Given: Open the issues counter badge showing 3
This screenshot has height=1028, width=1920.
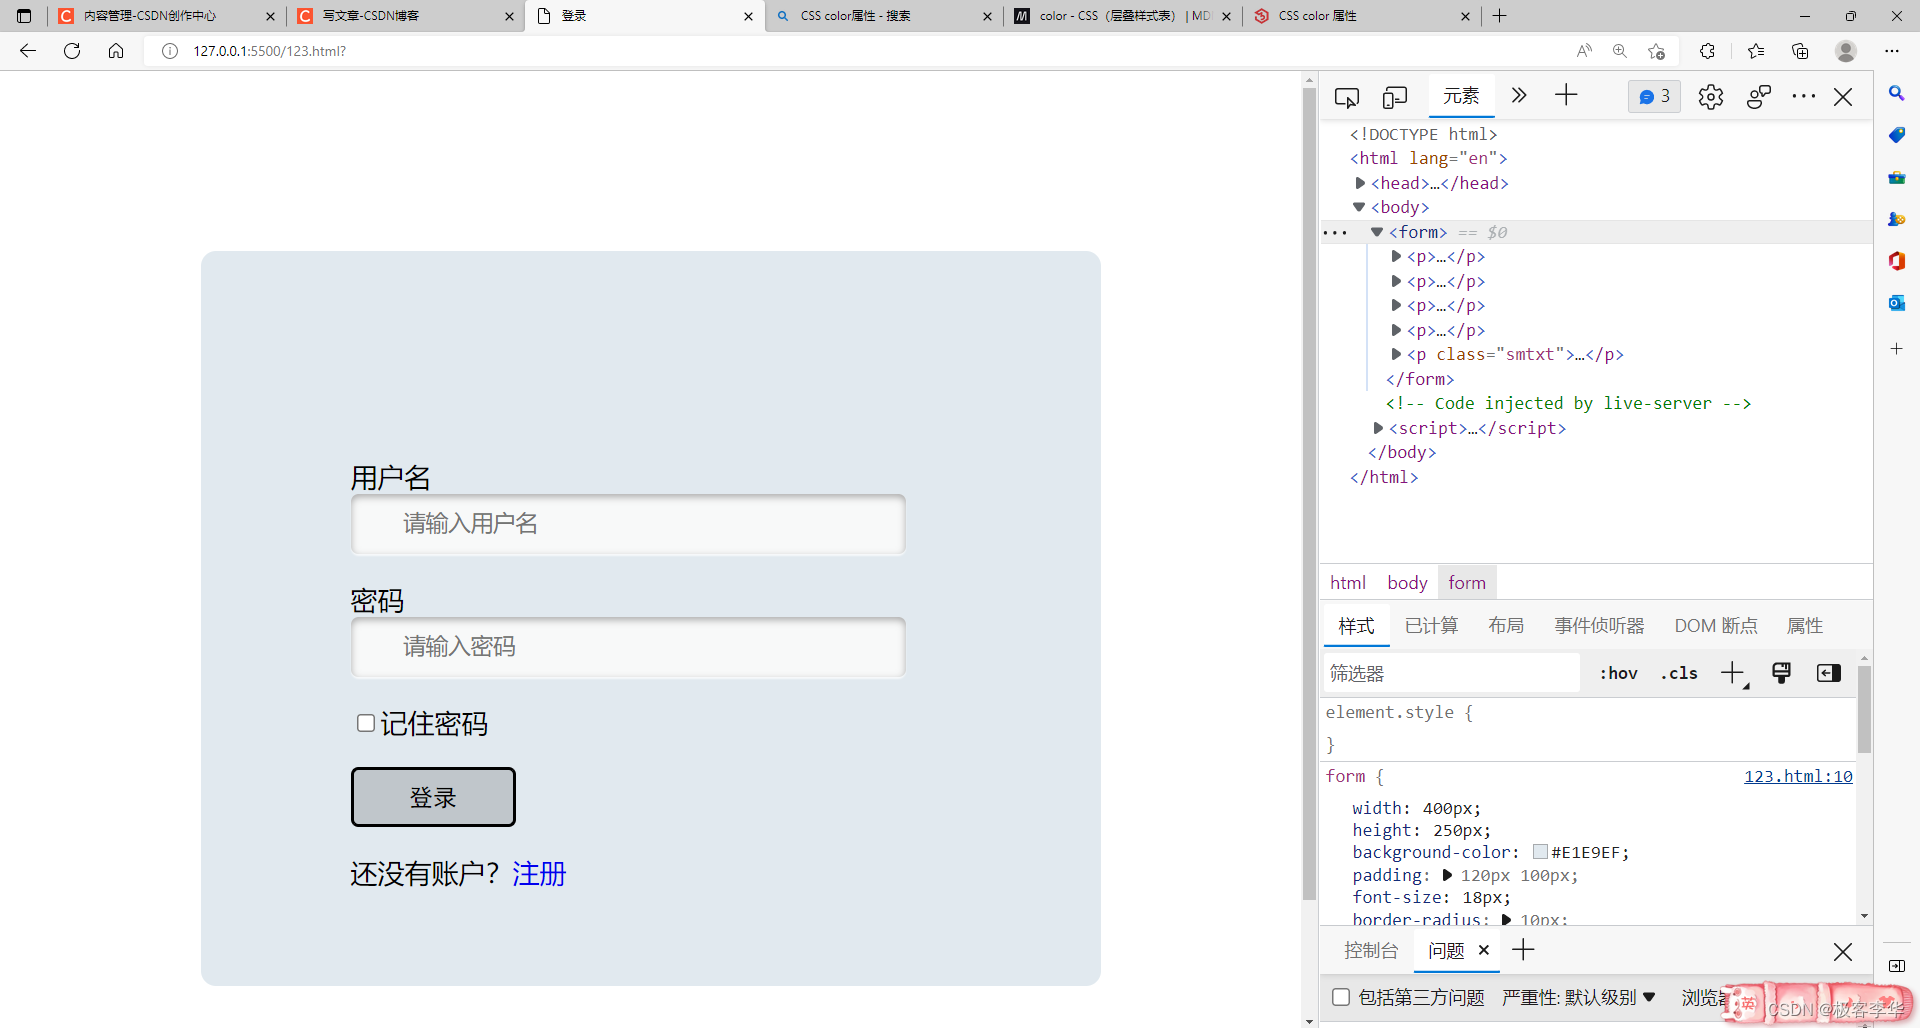Looking at the screenshot, I should click(1655, 97).
